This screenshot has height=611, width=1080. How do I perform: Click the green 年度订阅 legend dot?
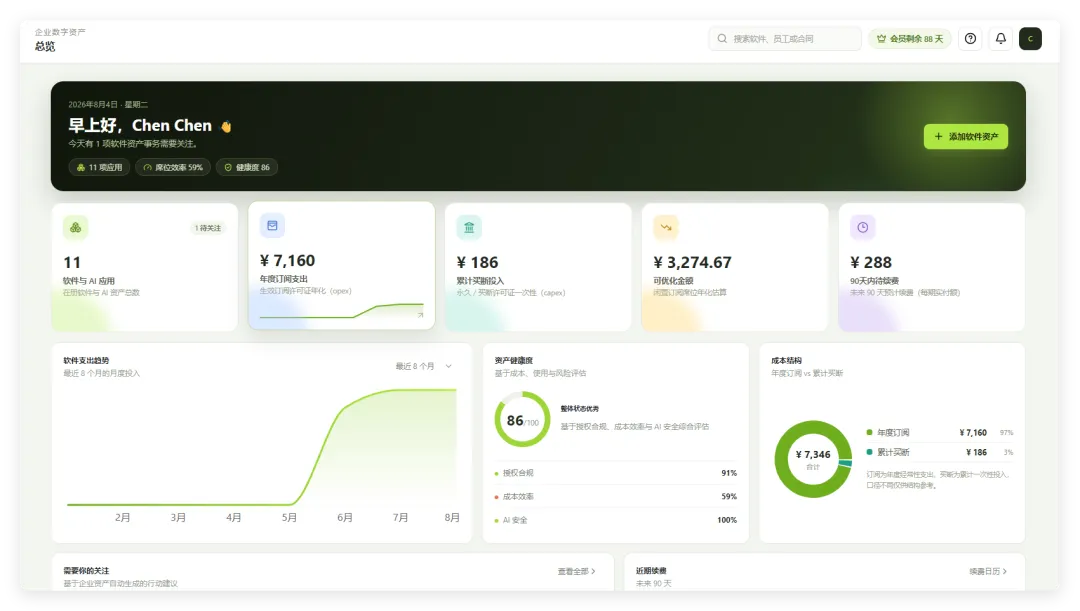(x=869, y=433)
